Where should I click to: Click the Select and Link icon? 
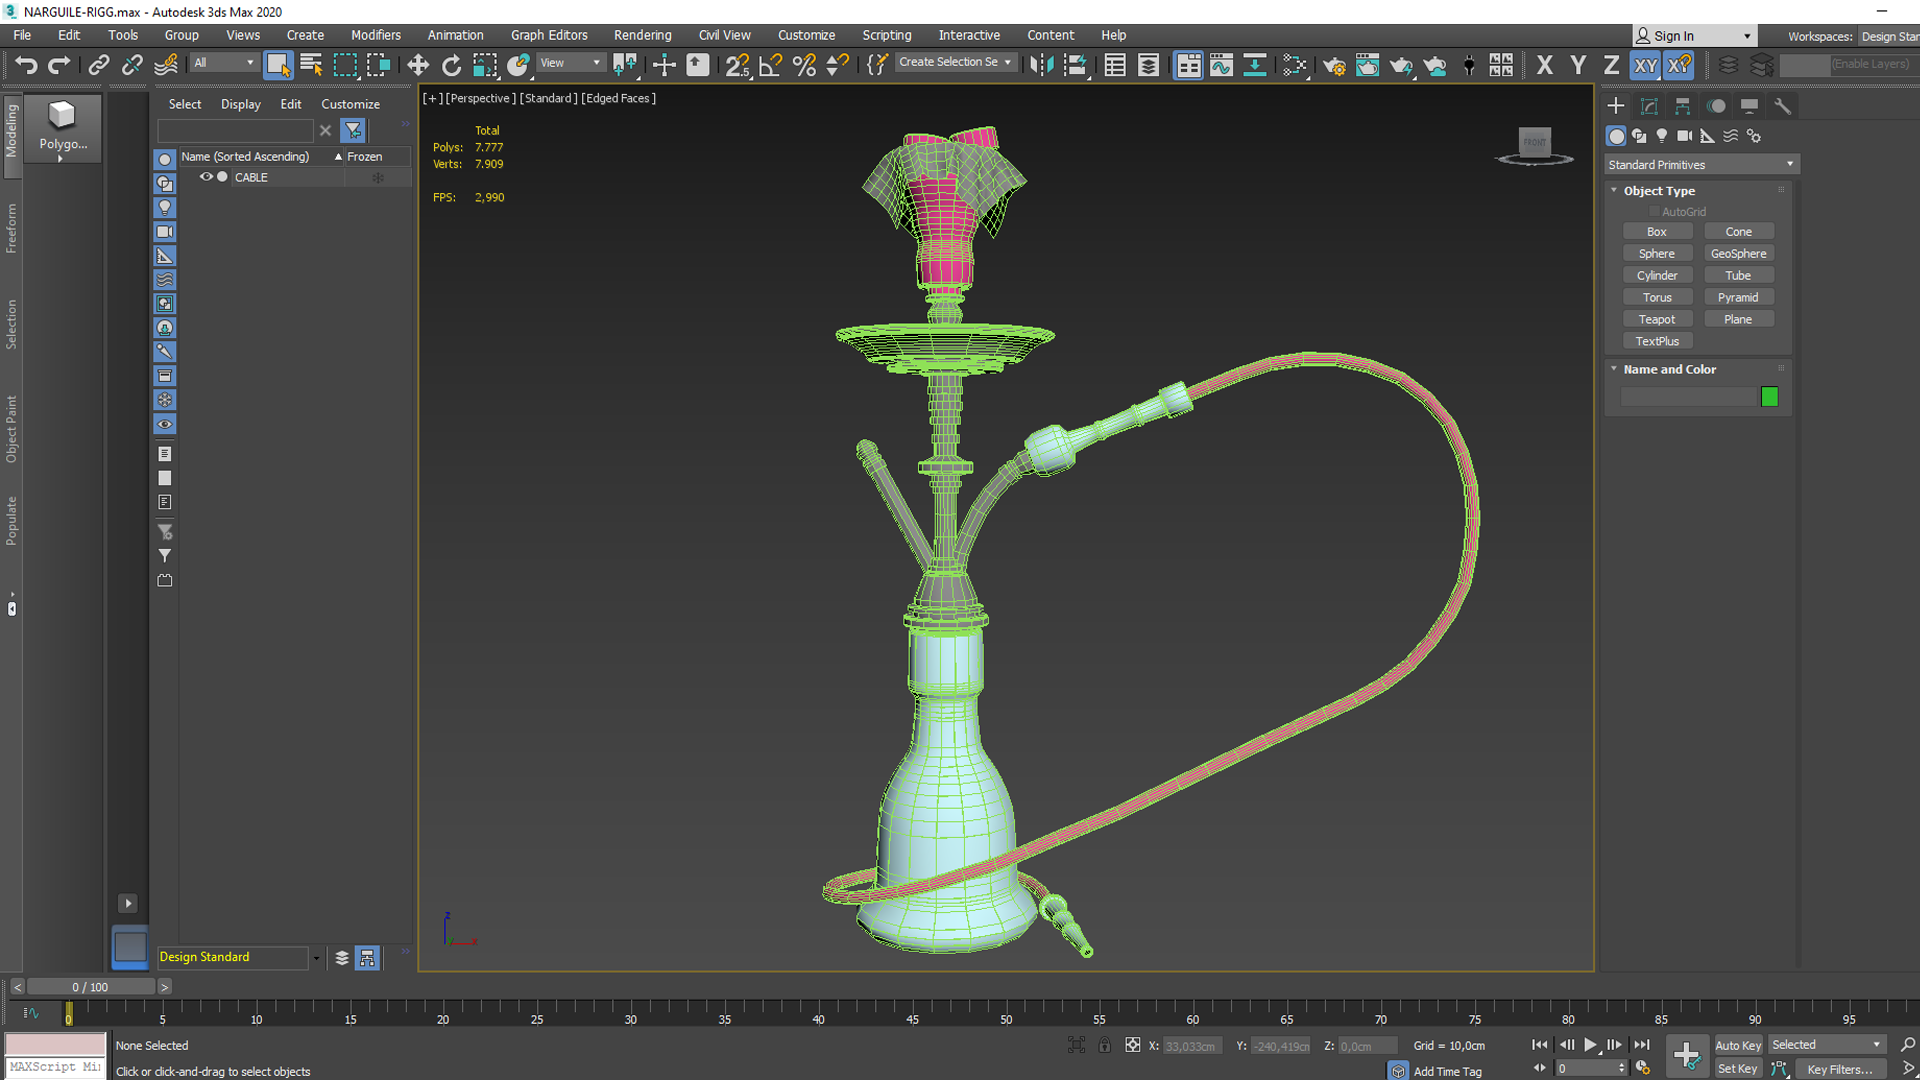pos(98,65)
